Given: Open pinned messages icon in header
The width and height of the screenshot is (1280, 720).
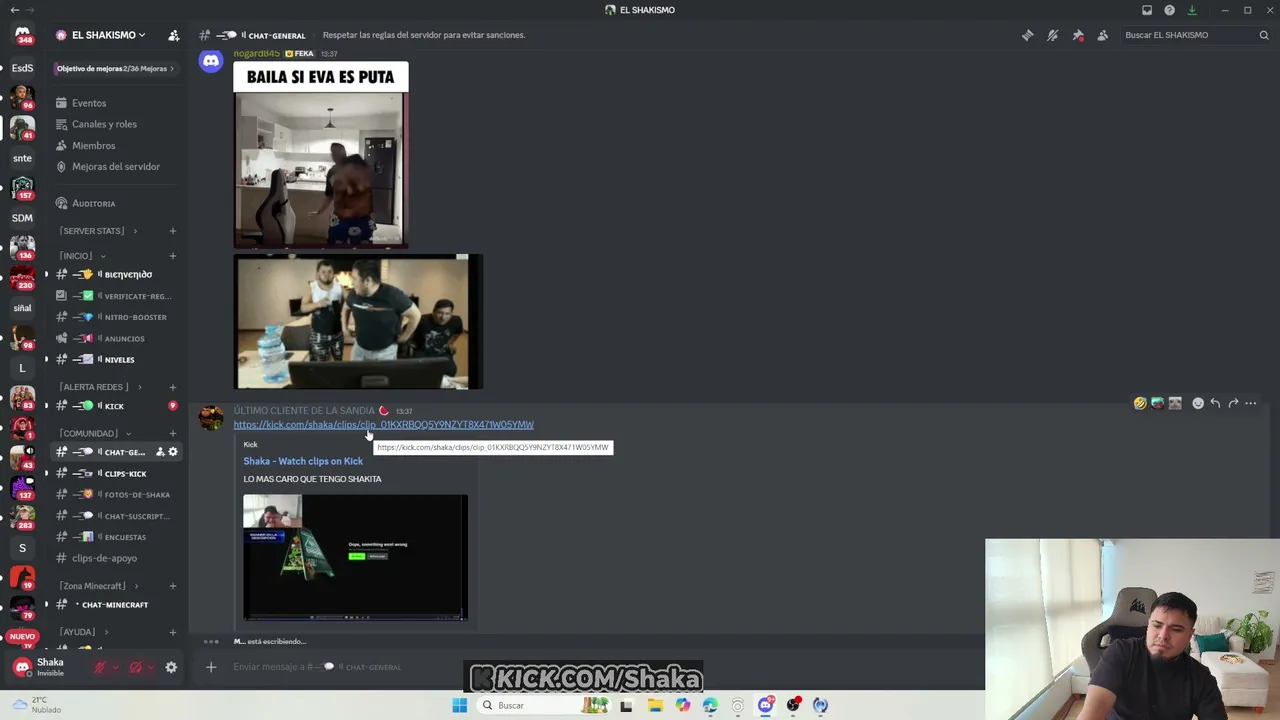Looking at the screenshot, I should [1077, 35].
